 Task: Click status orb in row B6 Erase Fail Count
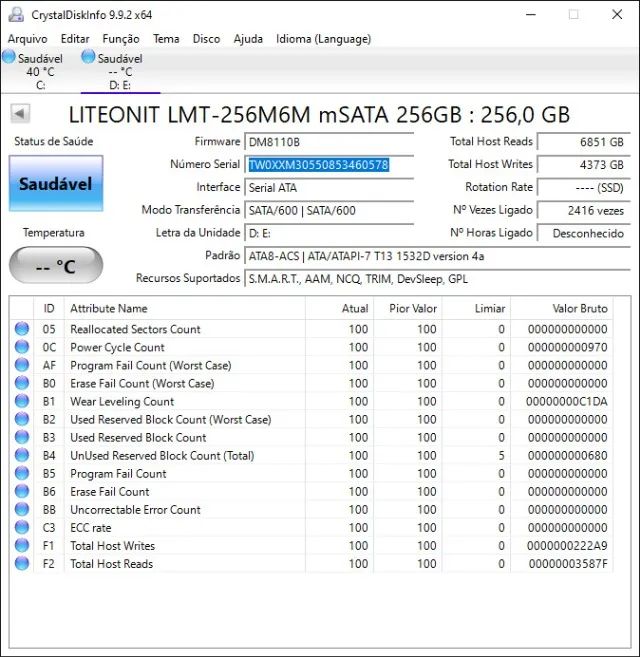(x=22, y=491)
